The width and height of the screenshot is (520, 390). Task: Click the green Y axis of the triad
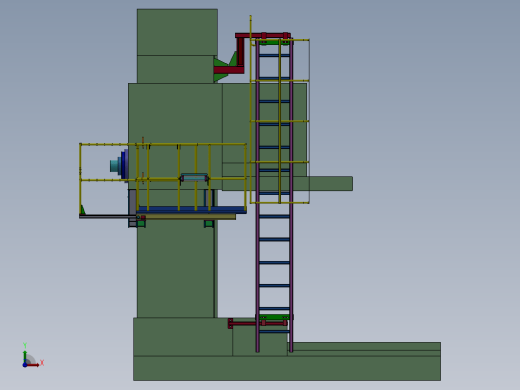tap(25, 357)
